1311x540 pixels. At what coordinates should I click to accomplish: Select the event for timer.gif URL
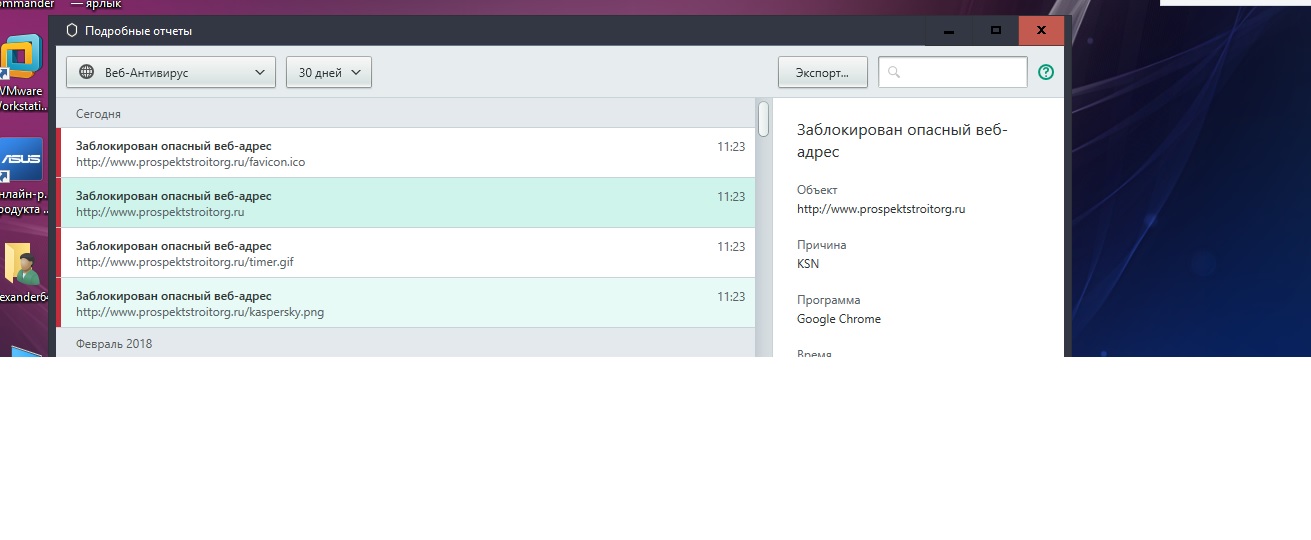[x=406, y=253]
